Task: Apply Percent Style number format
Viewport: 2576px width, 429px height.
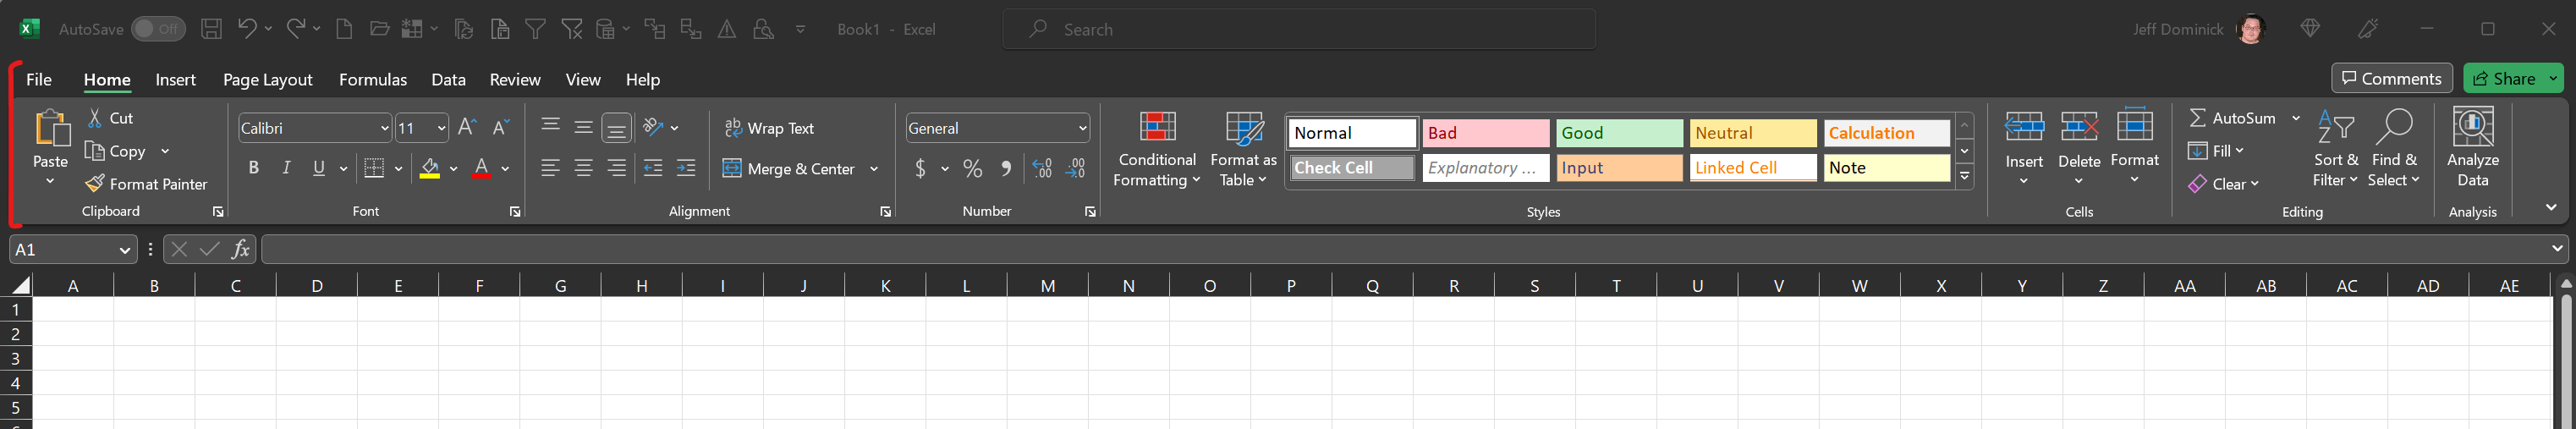Action: [973, 168]
